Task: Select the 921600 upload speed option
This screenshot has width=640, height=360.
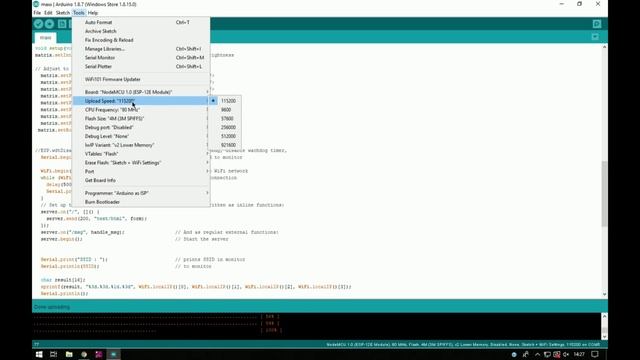Action: pyautogui.click(x=225, y=145)
